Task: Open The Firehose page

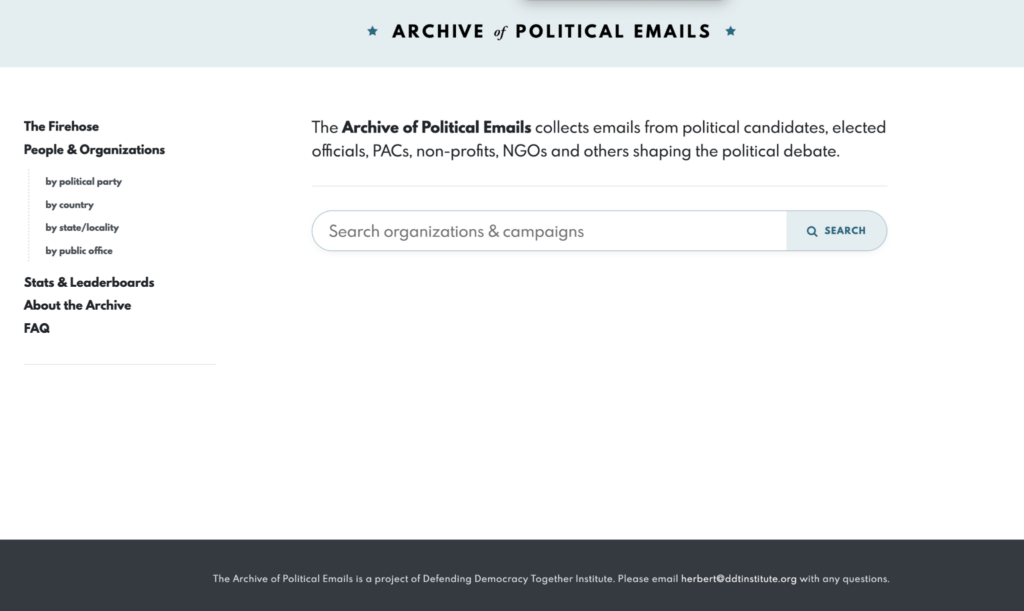Action: (61, 126)
